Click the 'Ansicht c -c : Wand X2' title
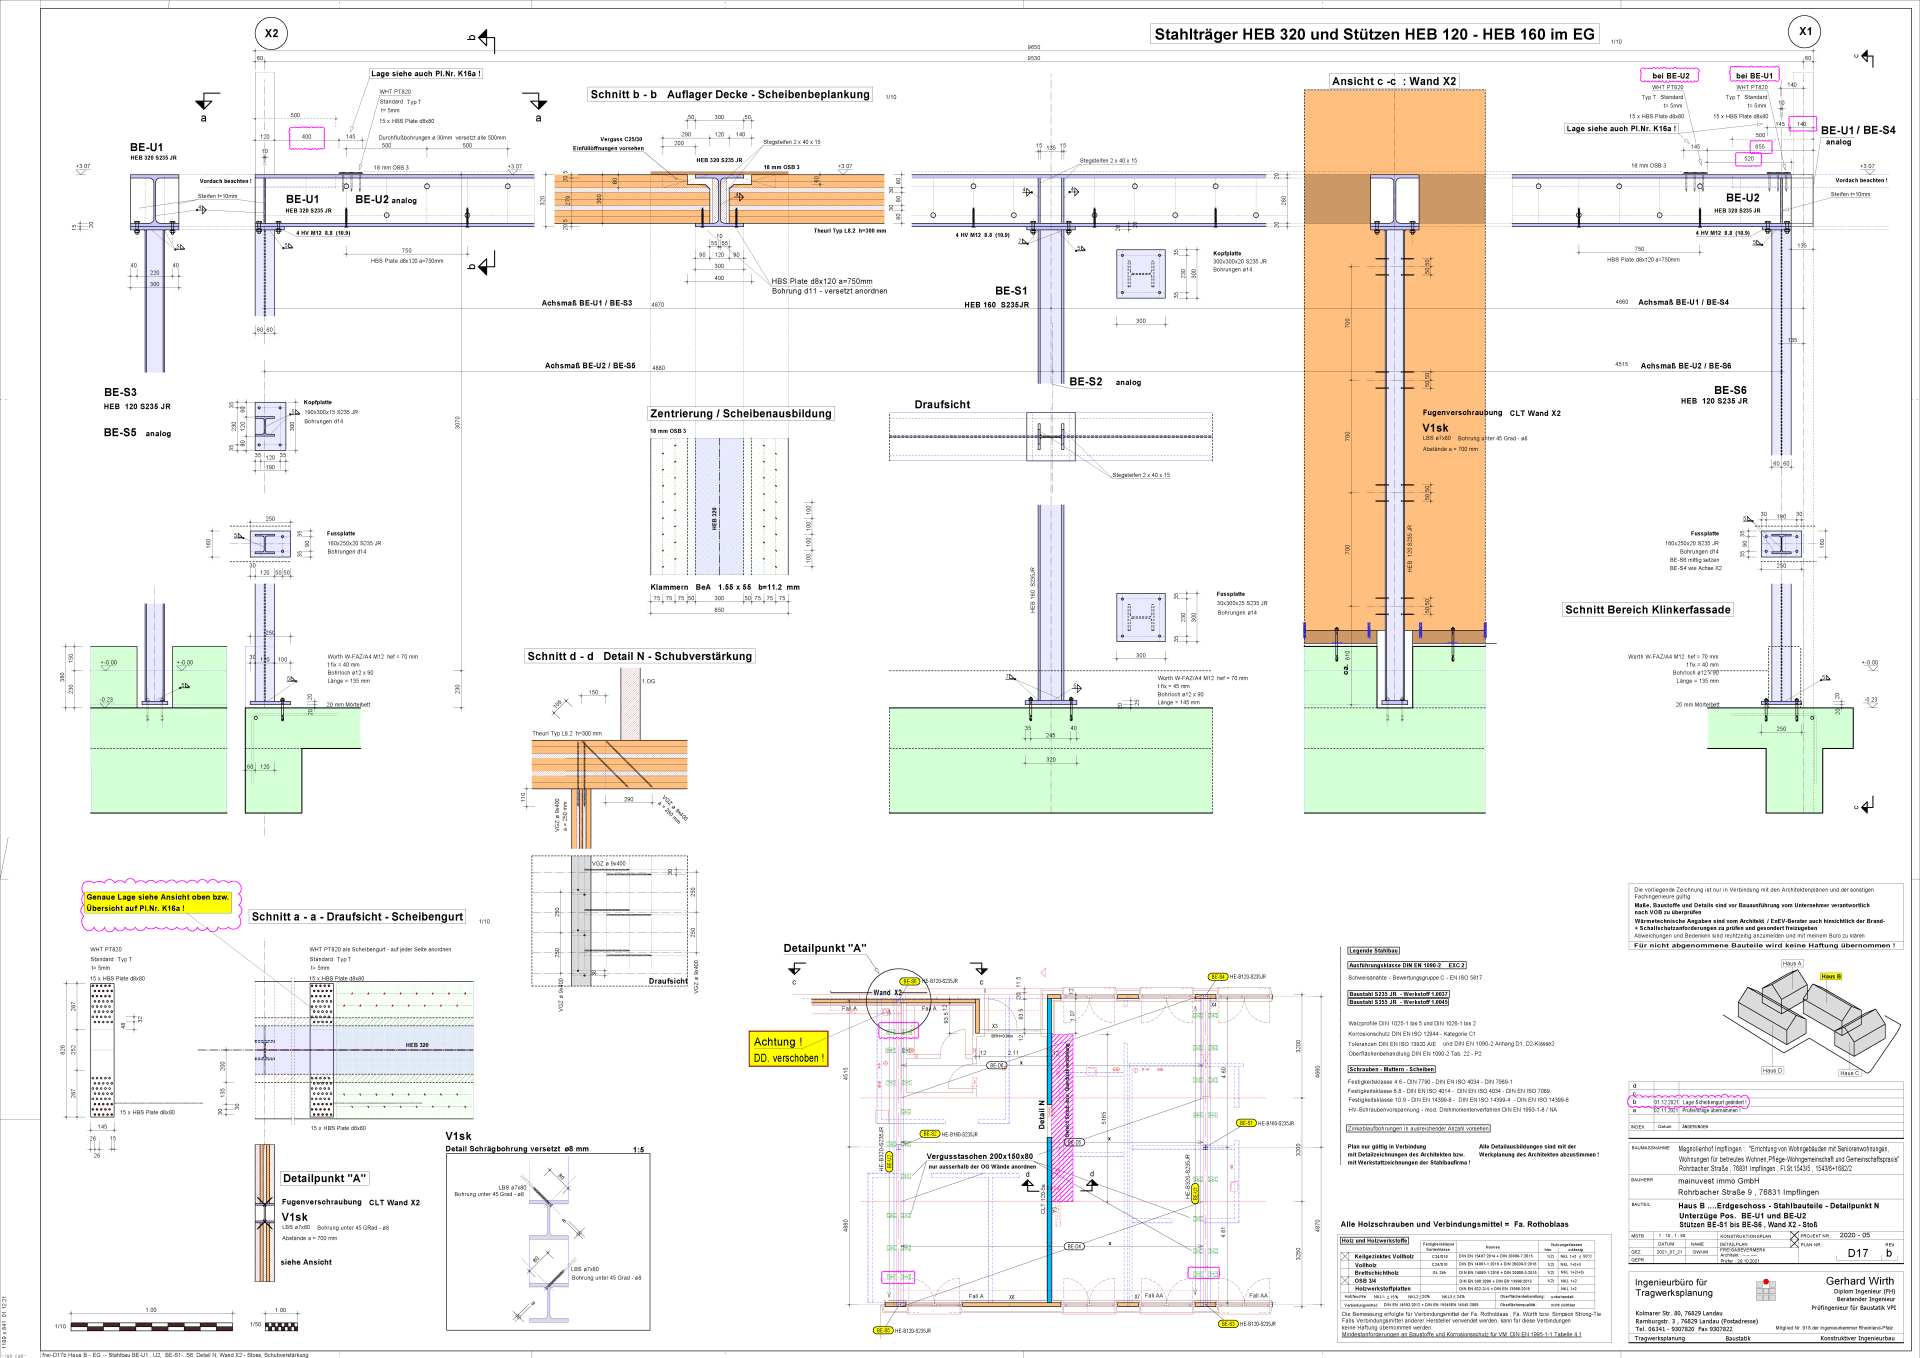The width and height of the screenshot is (1920, 1358). click(1394, 81)
